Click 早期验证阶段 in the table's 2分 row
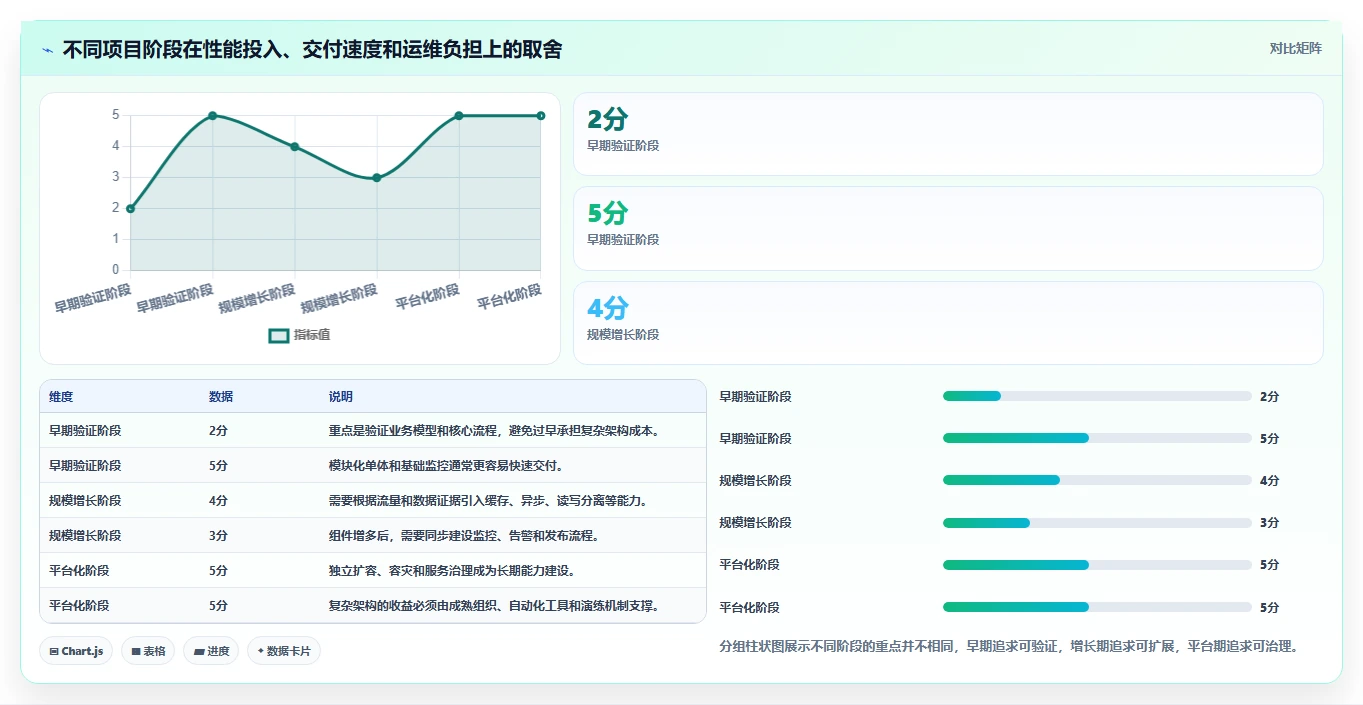This screenshot has height=705, width=1363. pos(85,431)
